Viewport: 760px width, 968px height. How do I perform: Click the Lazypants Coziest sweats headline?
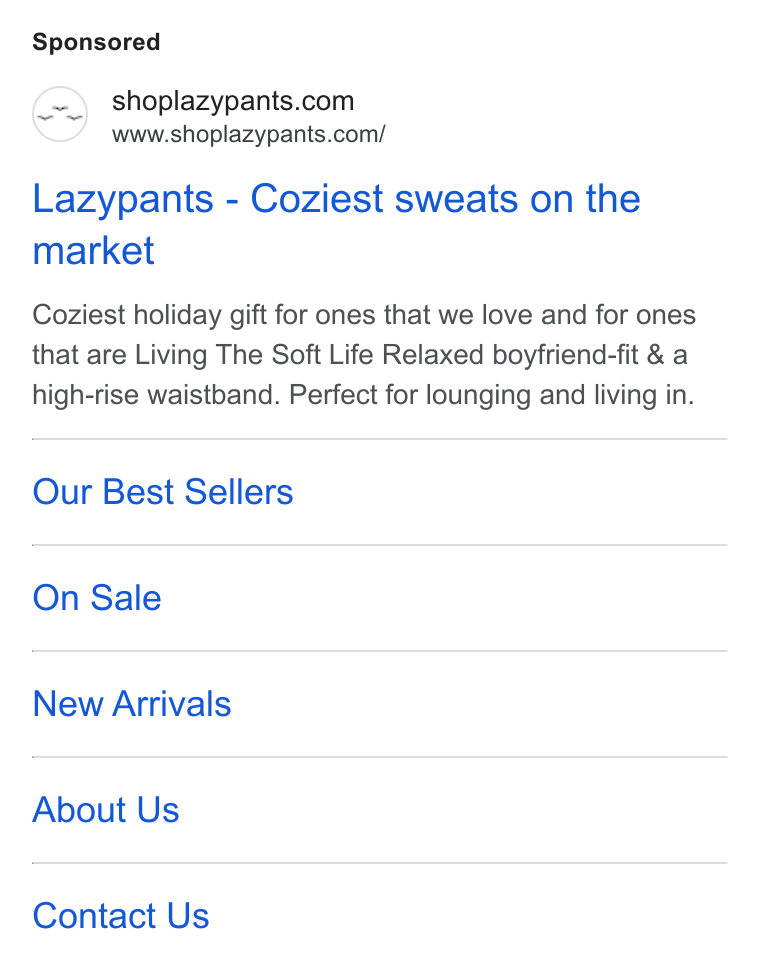click(336, 224)
